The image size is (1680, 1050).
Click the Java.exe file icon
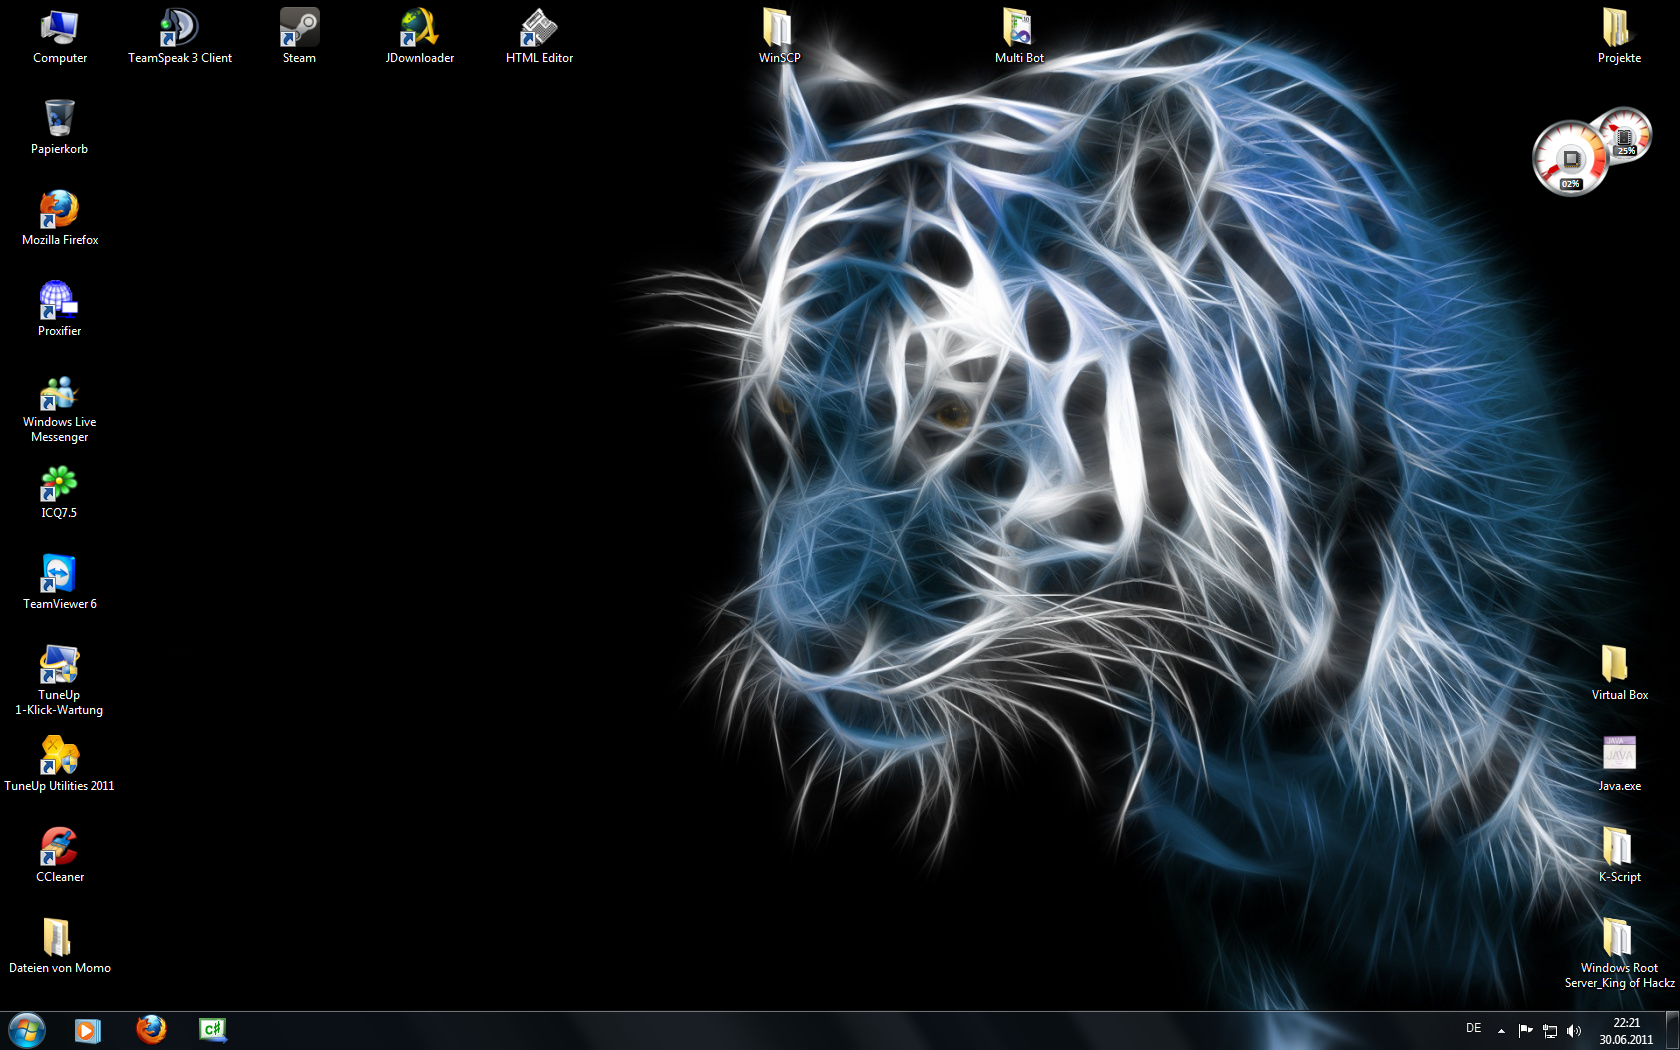pyautogui.click(x=1619, y=754)
